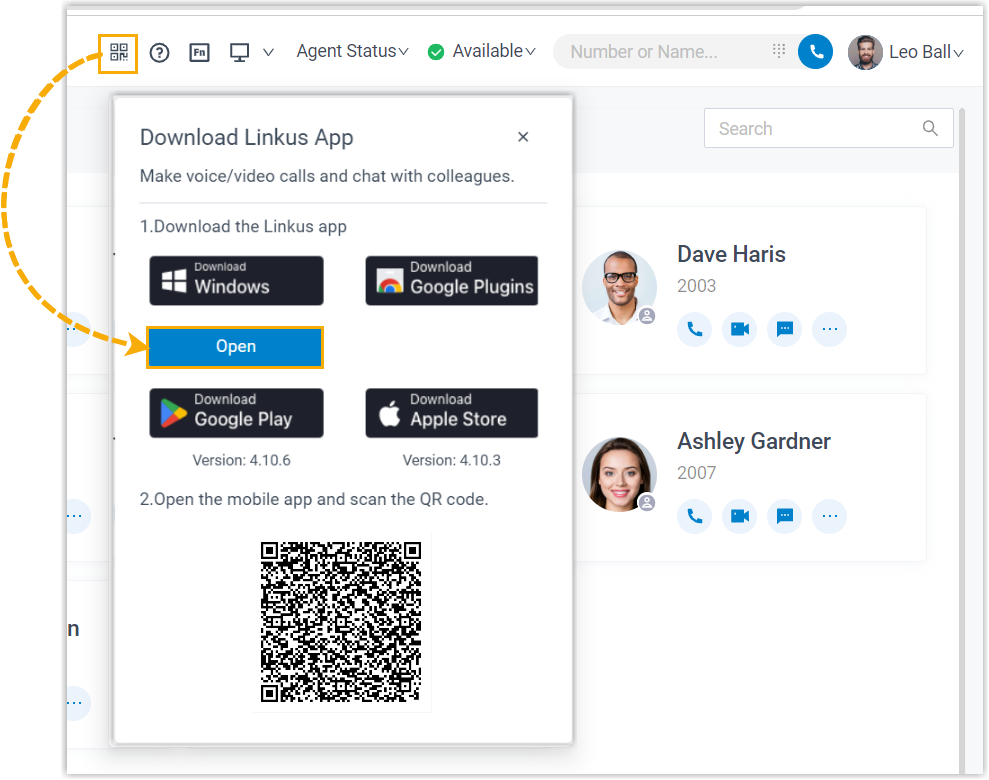Expand the arrow next to monitor icon
Image resolution: width=989 pixels, height=780 pixels.
click(268, 52)
